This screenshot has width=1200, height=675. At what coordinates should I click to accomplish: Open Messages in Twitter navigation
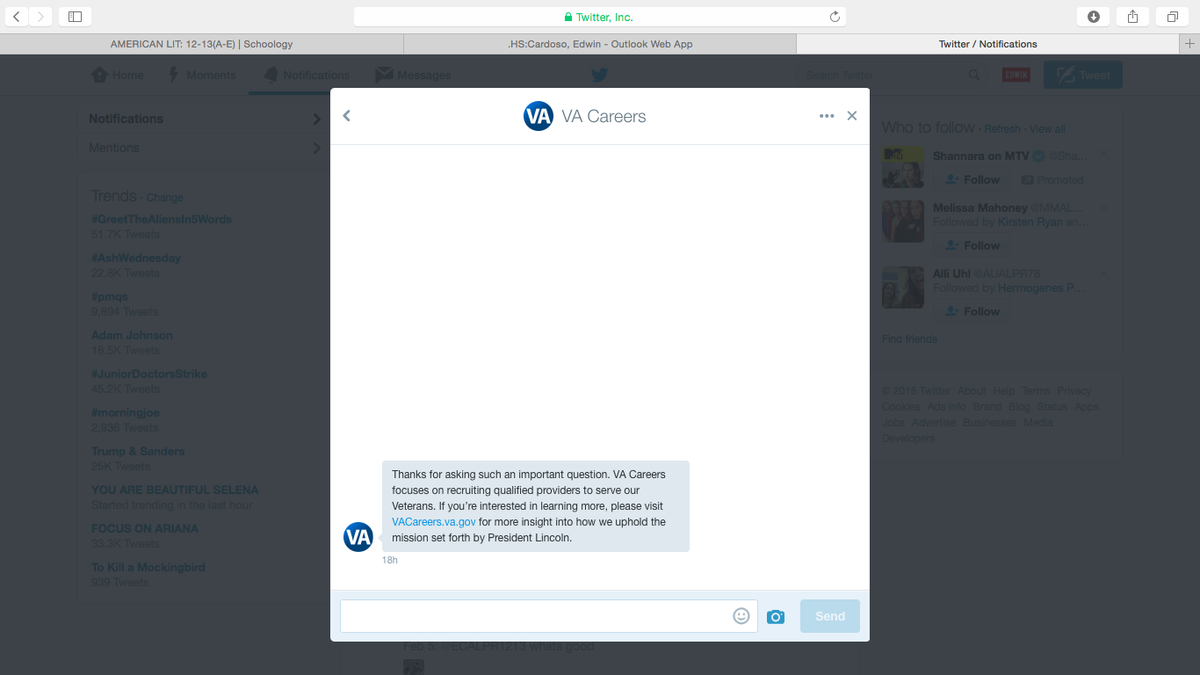click(x=413, y=75)
